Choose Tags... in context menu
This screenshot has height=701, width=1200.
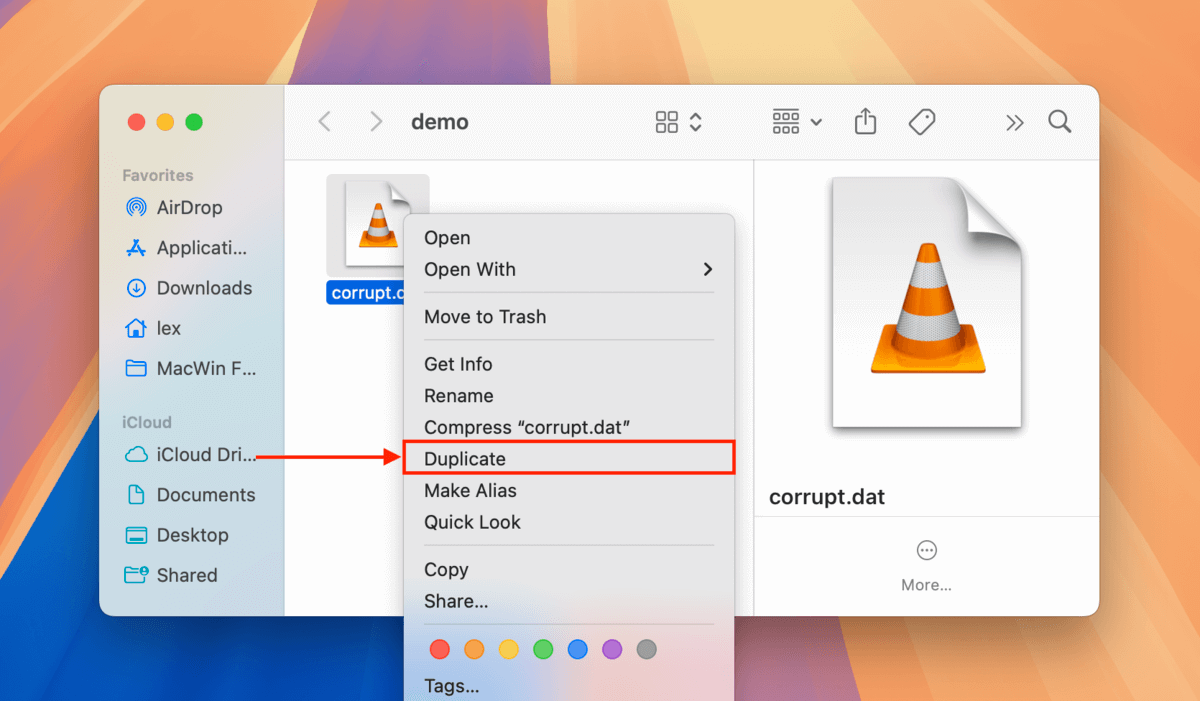[569, 686]
